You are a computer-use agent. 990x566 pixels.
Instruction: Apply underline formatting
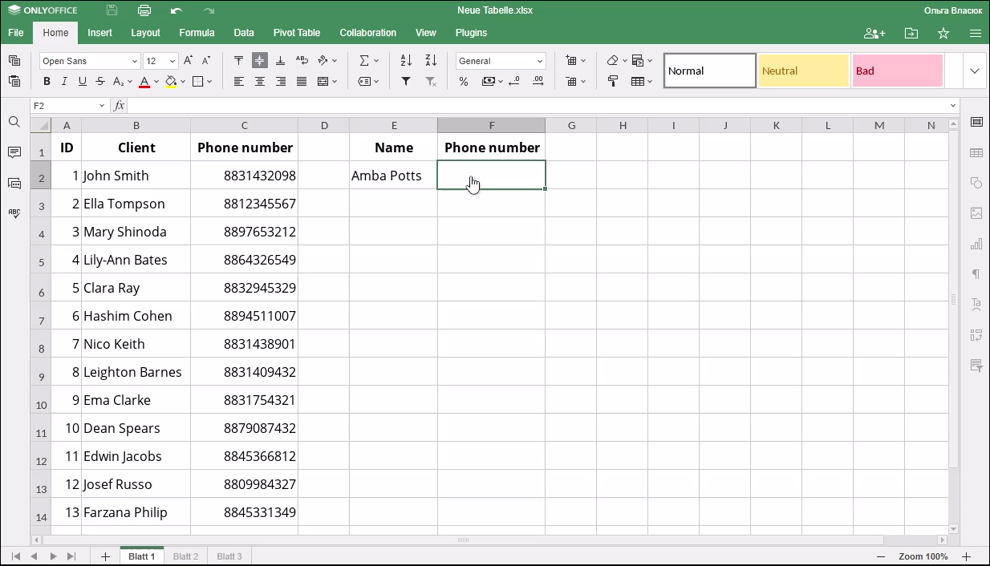tap(82, 81)
